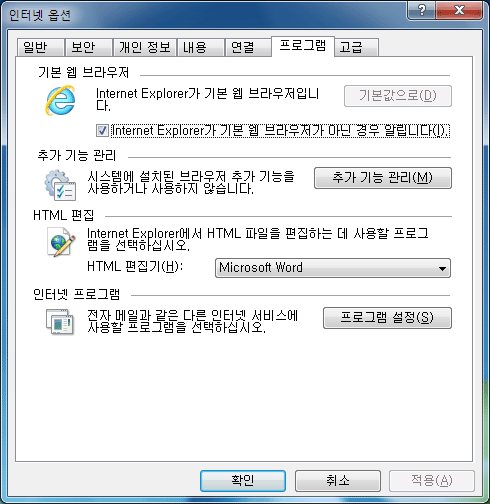Image resolution: width=490 pixels, height=504 pixels.
Task: Select the 내용 tab
Action: click(200, 47)
